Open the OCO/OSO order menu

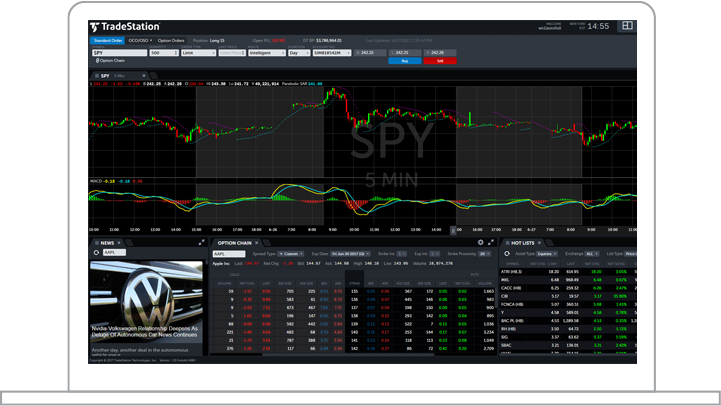click(x=140, y=40)
